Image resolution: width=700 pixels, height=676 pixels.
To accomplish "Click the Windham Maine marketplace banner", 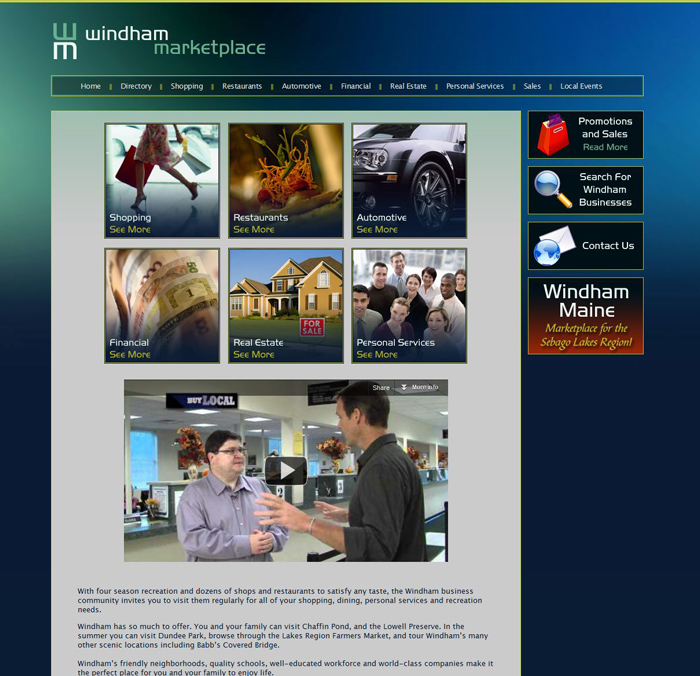I will point(585,316).
